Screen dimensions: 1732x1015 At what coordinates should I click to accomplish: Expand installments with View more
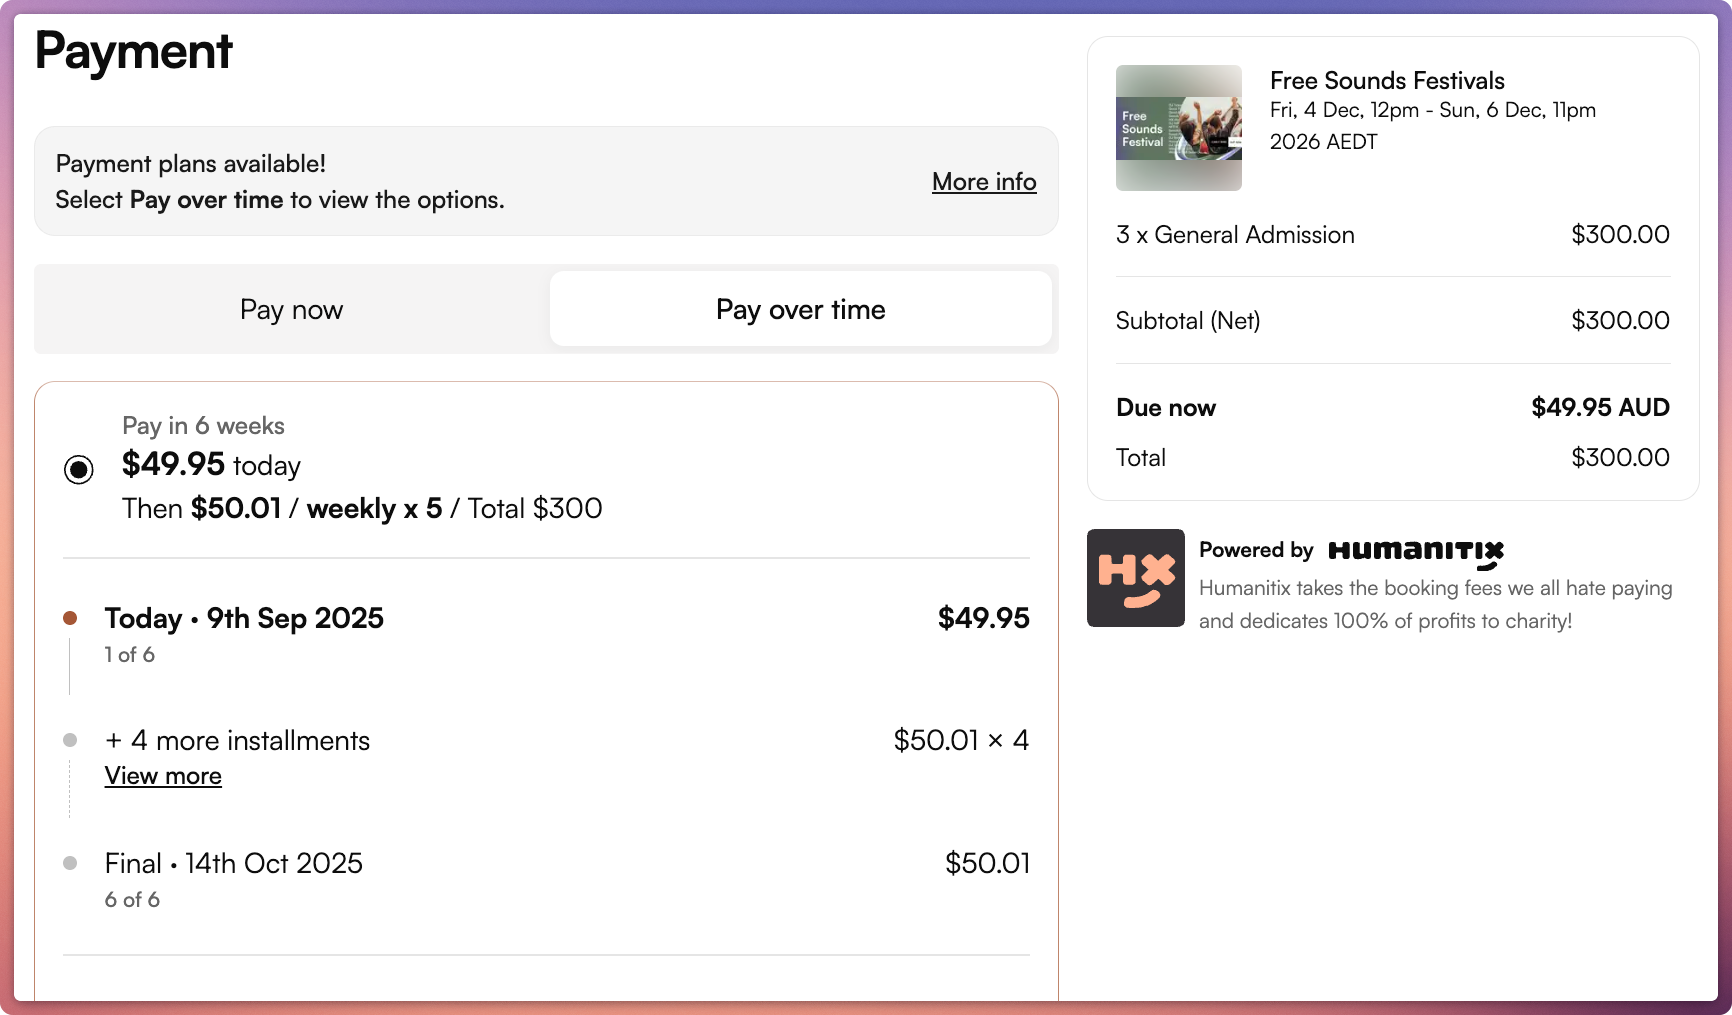click(x=163, y=776)
